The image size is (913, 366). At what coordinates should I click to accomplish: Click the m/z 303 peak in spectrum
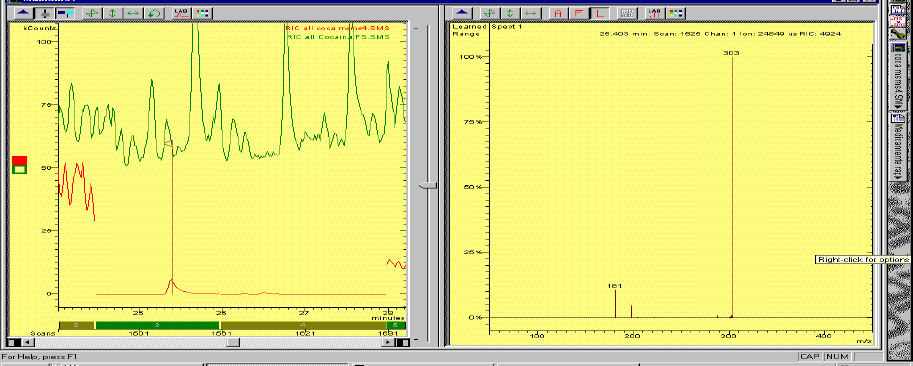point(732,186)
